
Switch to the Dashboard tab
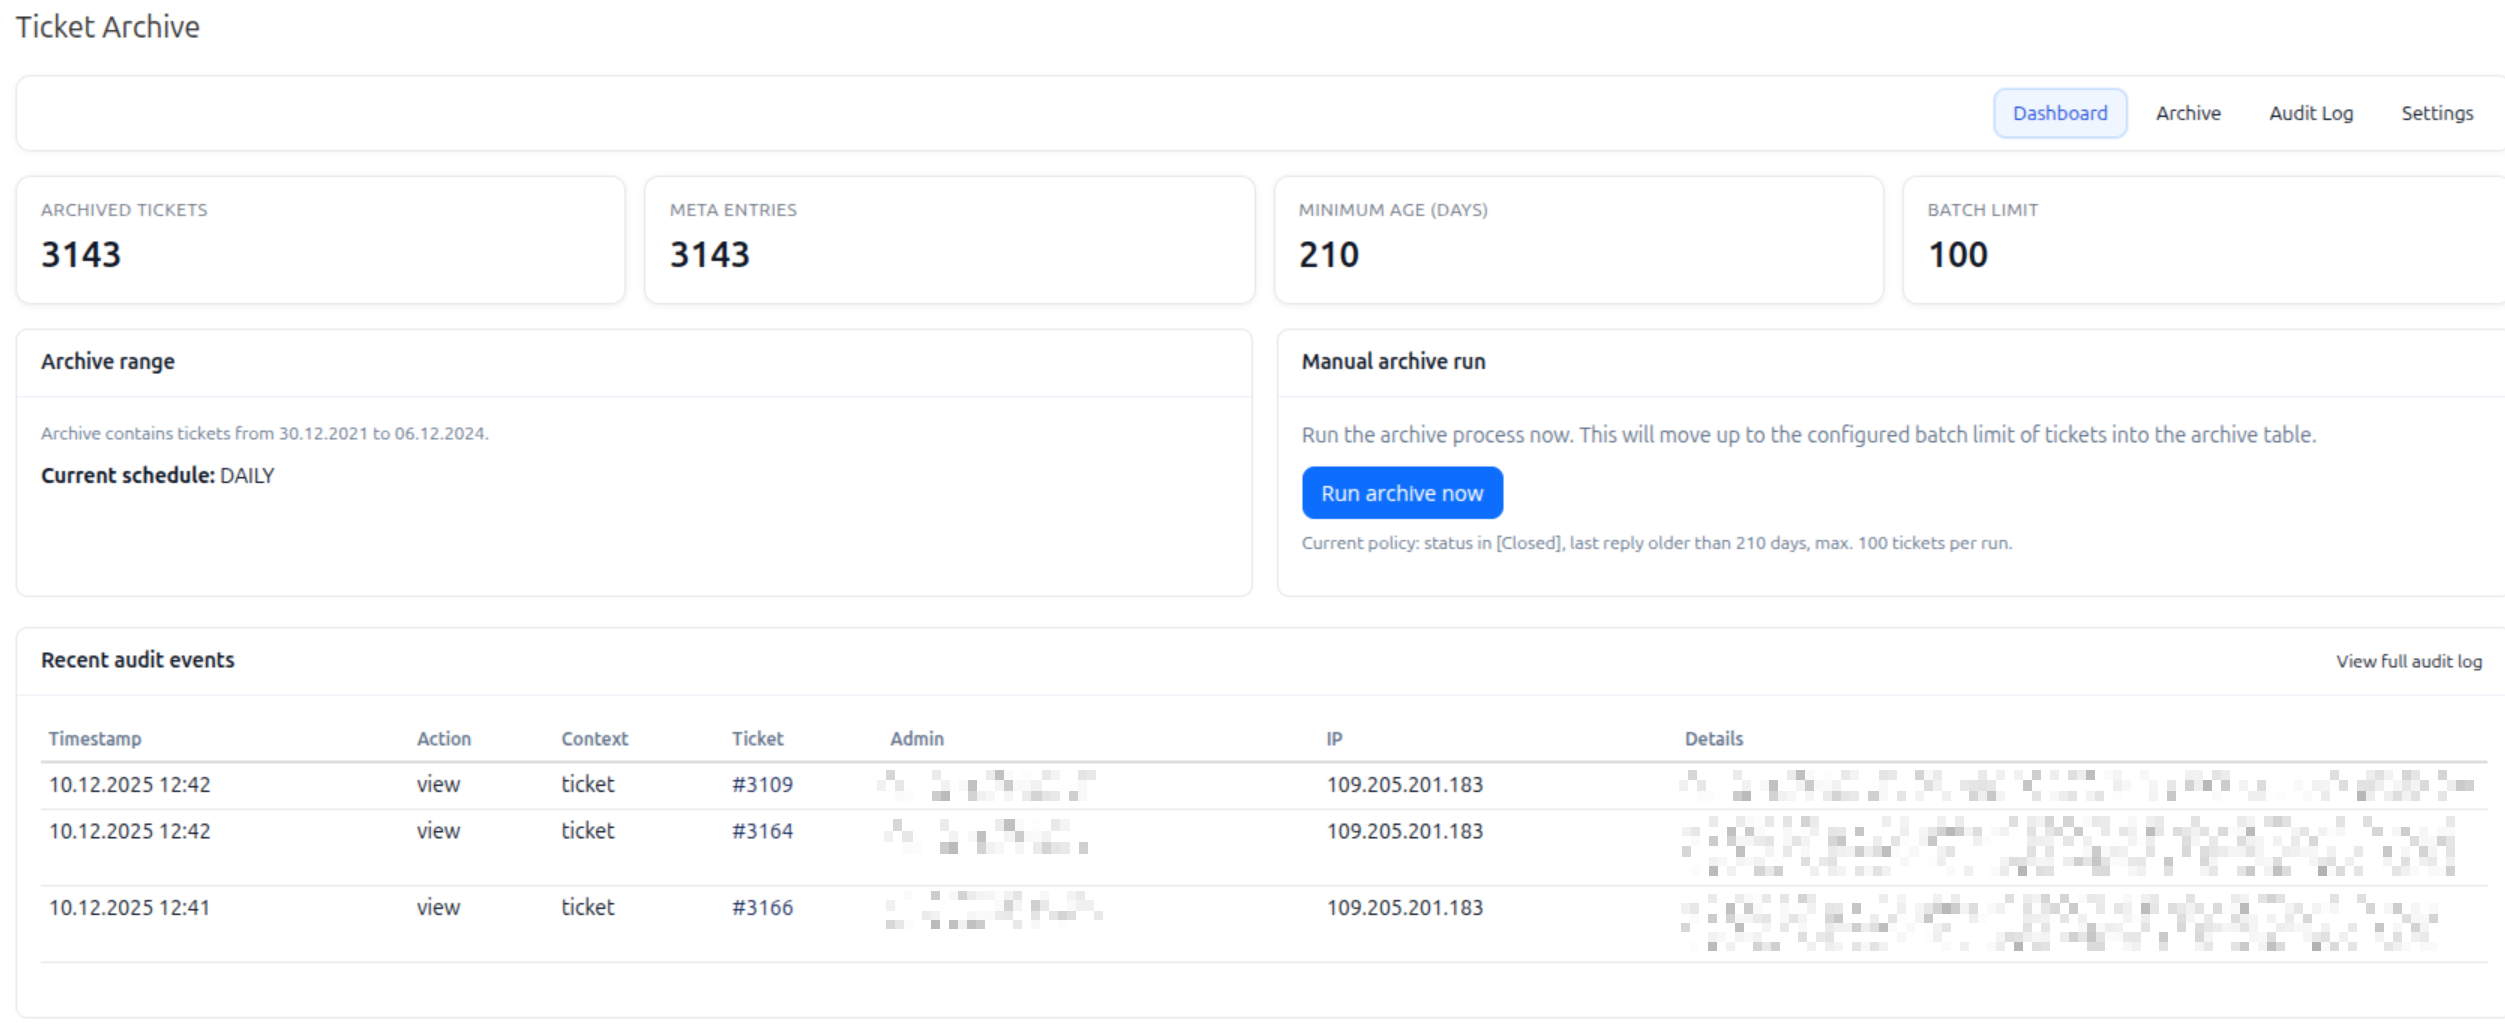[x=2059, y=113]
